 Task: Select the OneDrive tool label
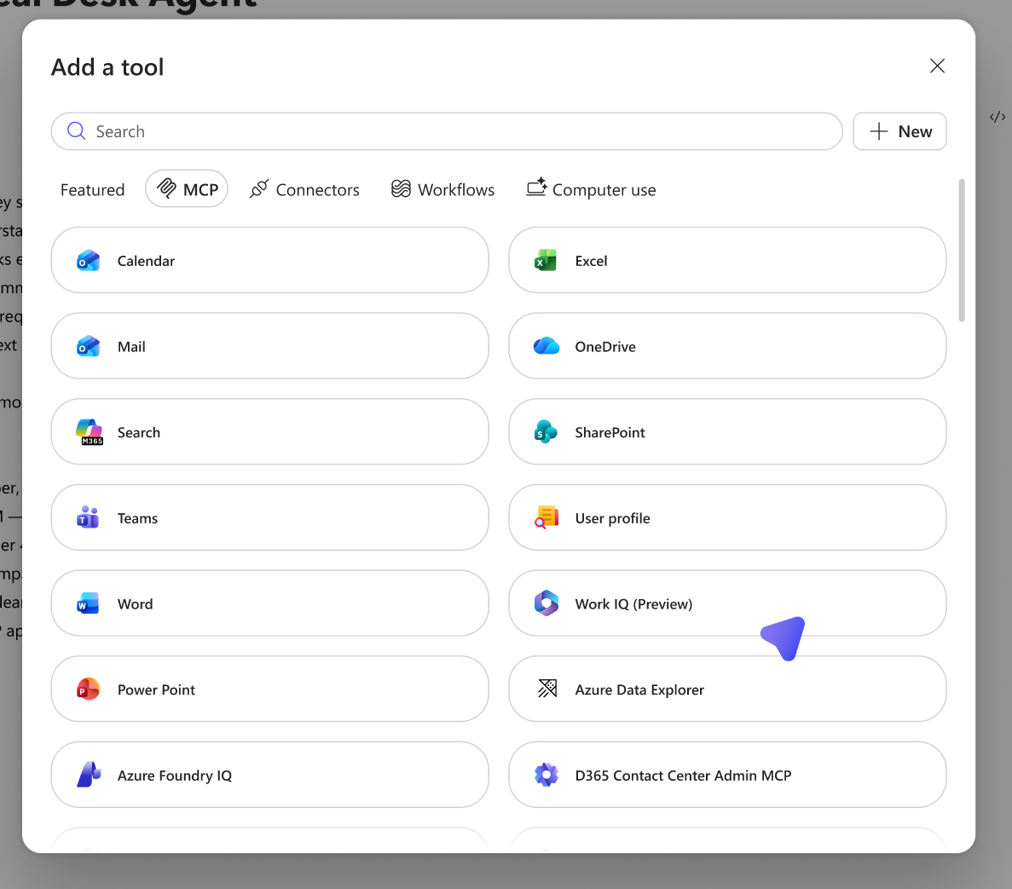point(605,347)
